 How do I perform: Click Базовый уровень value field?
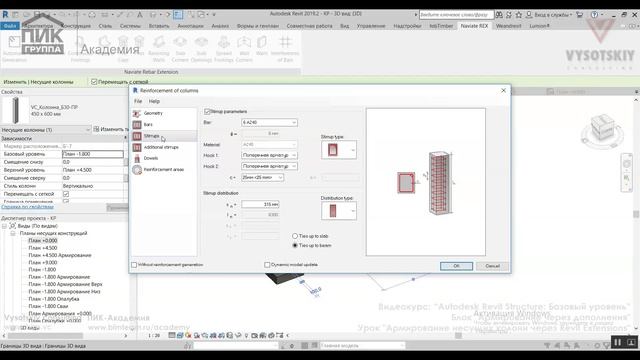pyautogui.click(x=93, y=154)
